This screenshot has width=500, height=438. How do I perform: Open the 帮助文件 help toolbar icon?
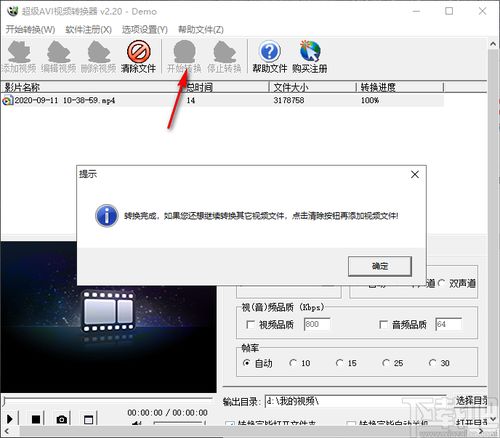click(x=270, y=56)
